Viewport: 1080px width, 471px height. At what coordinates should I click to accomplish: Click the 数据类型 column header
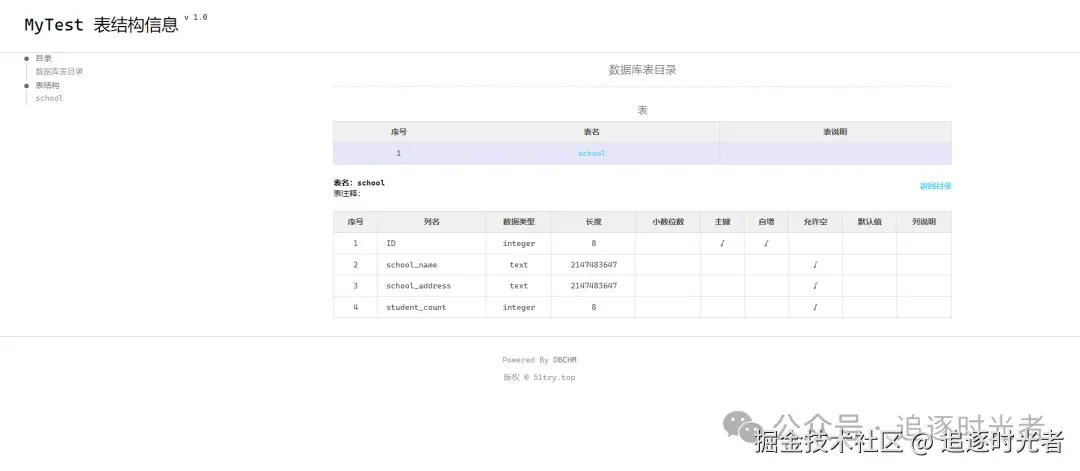(519, 222)
